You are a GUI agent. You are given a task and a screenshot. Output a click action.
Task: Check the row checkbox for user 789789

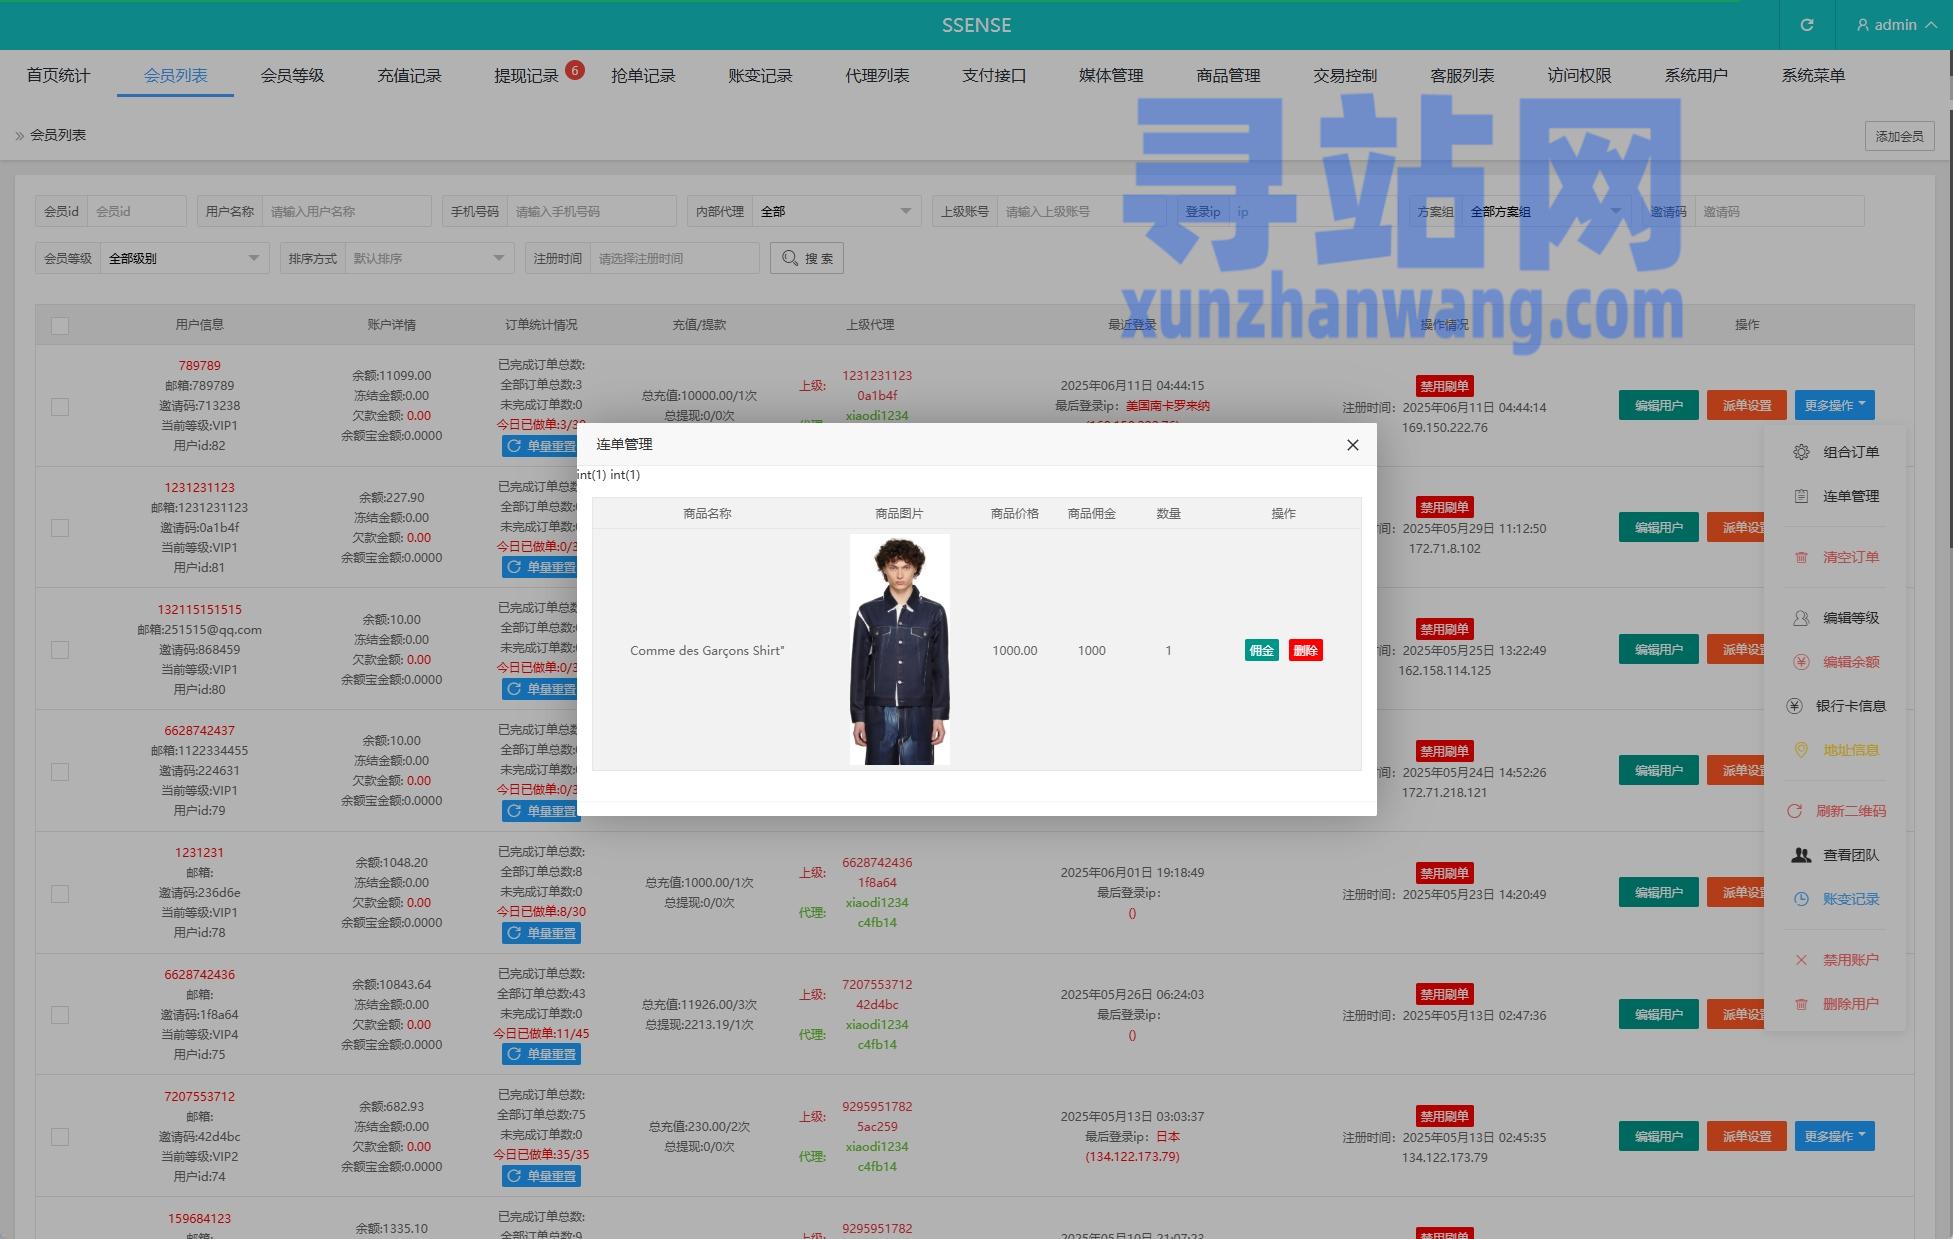[x=60, y=407]
